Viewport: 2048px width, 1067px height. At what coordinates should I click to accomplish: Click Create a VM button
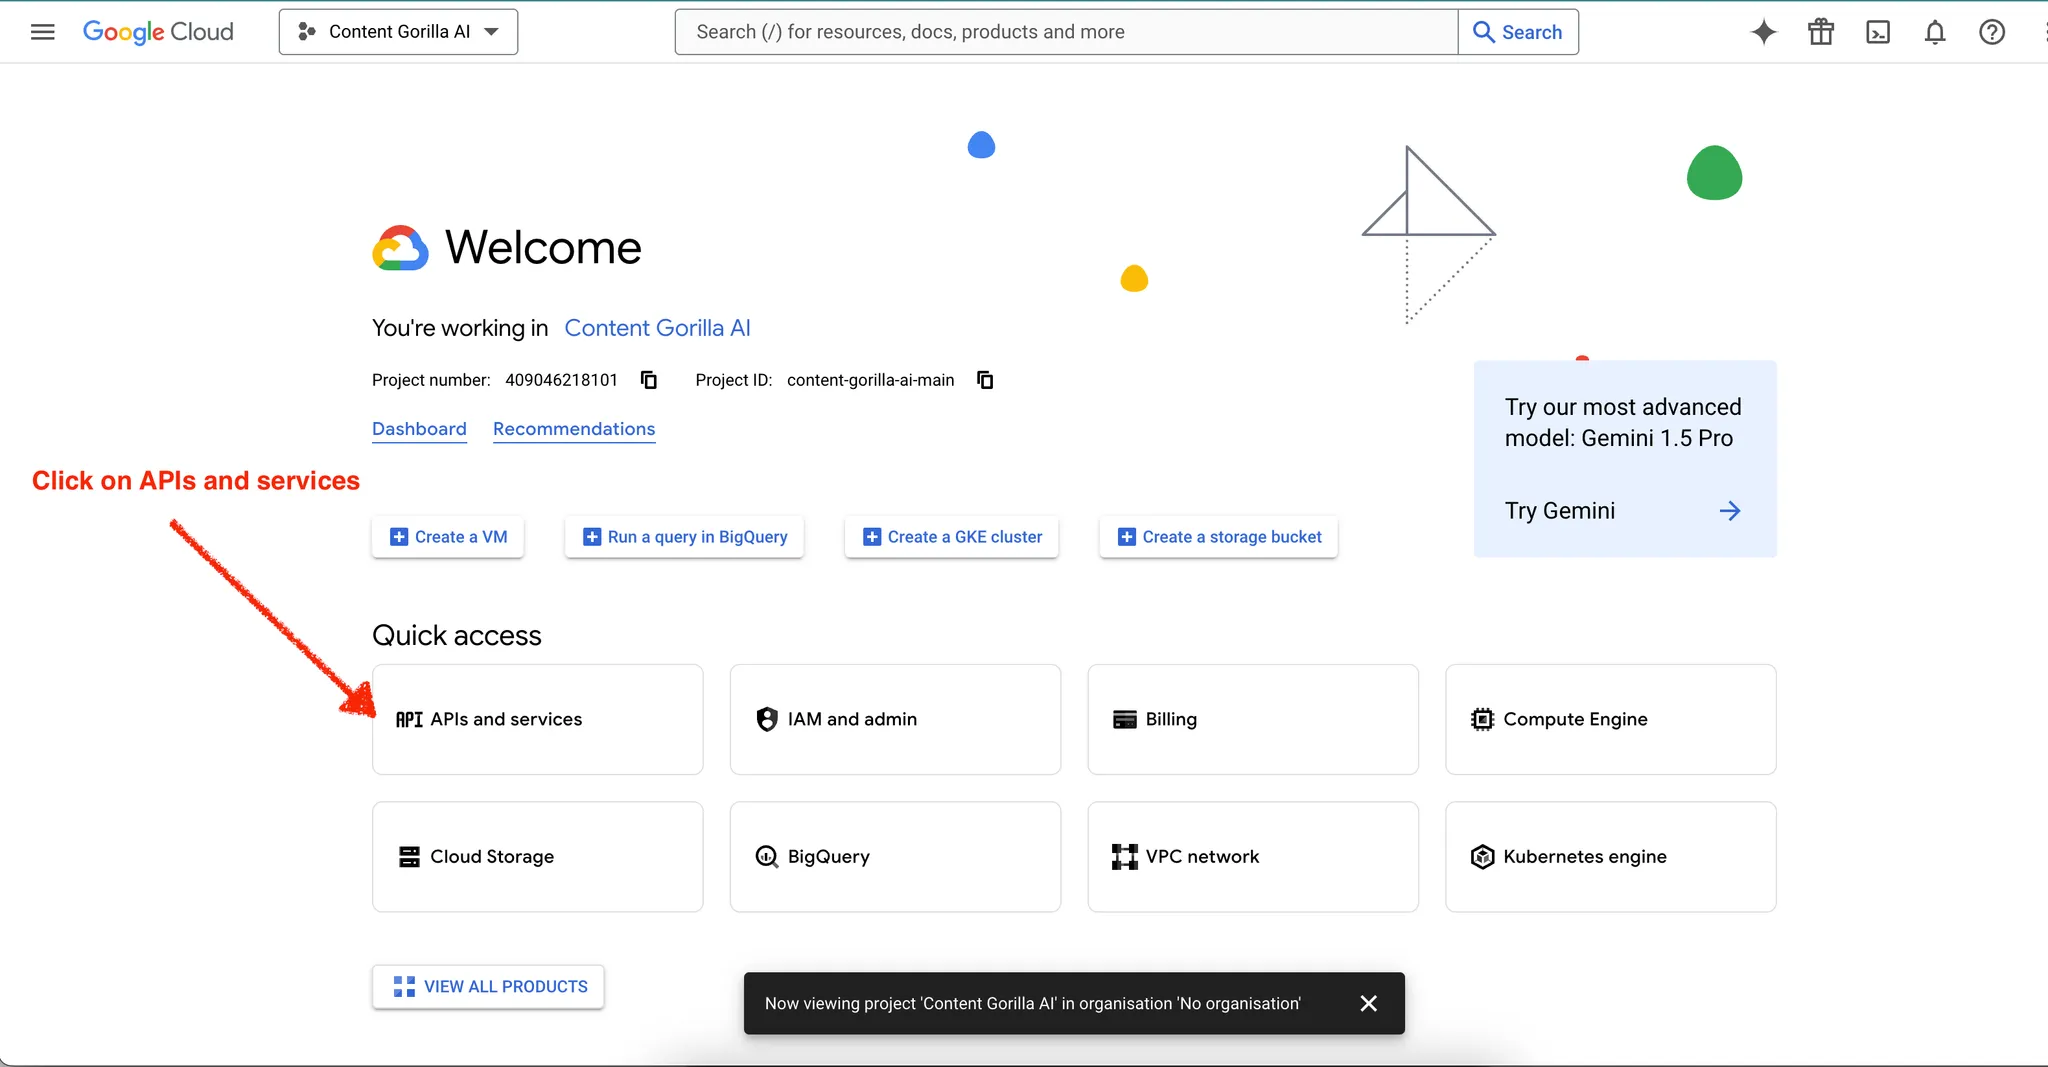coord(448,537)
